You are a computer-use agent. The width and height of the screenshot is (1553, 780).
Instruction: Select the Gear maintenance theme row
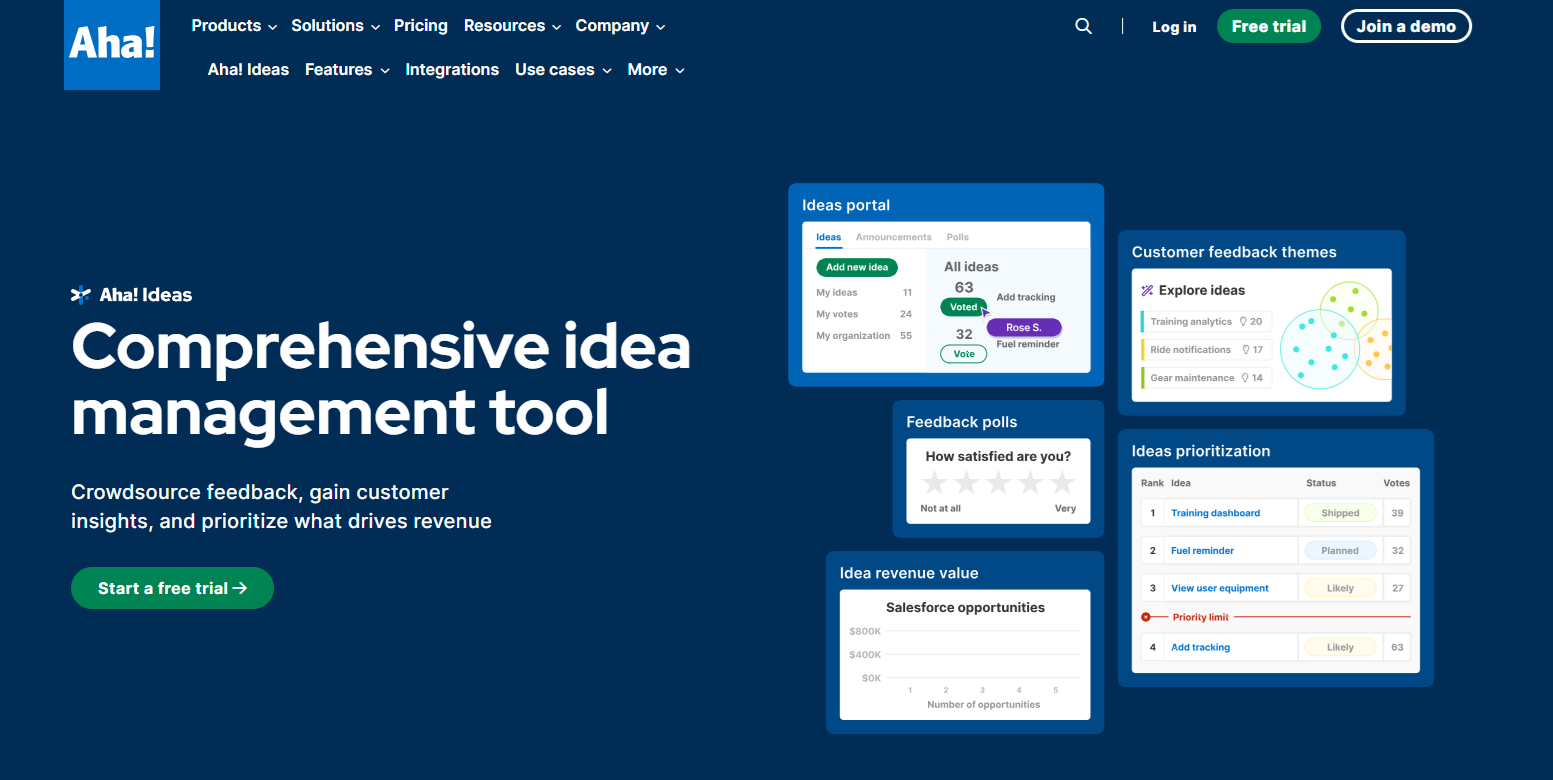coord(1206,378)
